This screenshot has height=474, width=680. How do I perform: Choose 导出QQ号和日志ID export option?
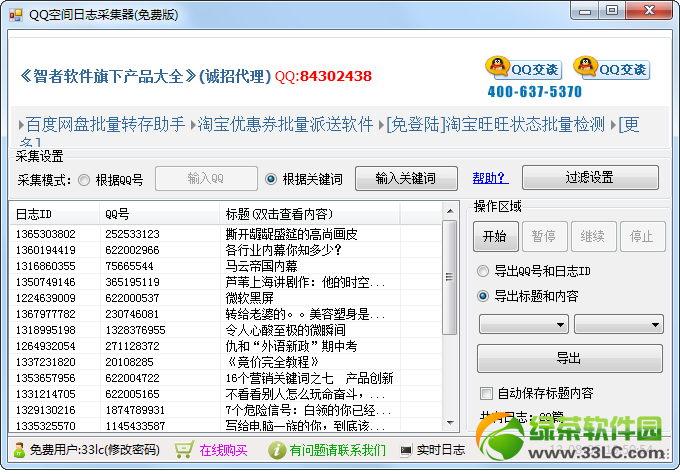483,271
